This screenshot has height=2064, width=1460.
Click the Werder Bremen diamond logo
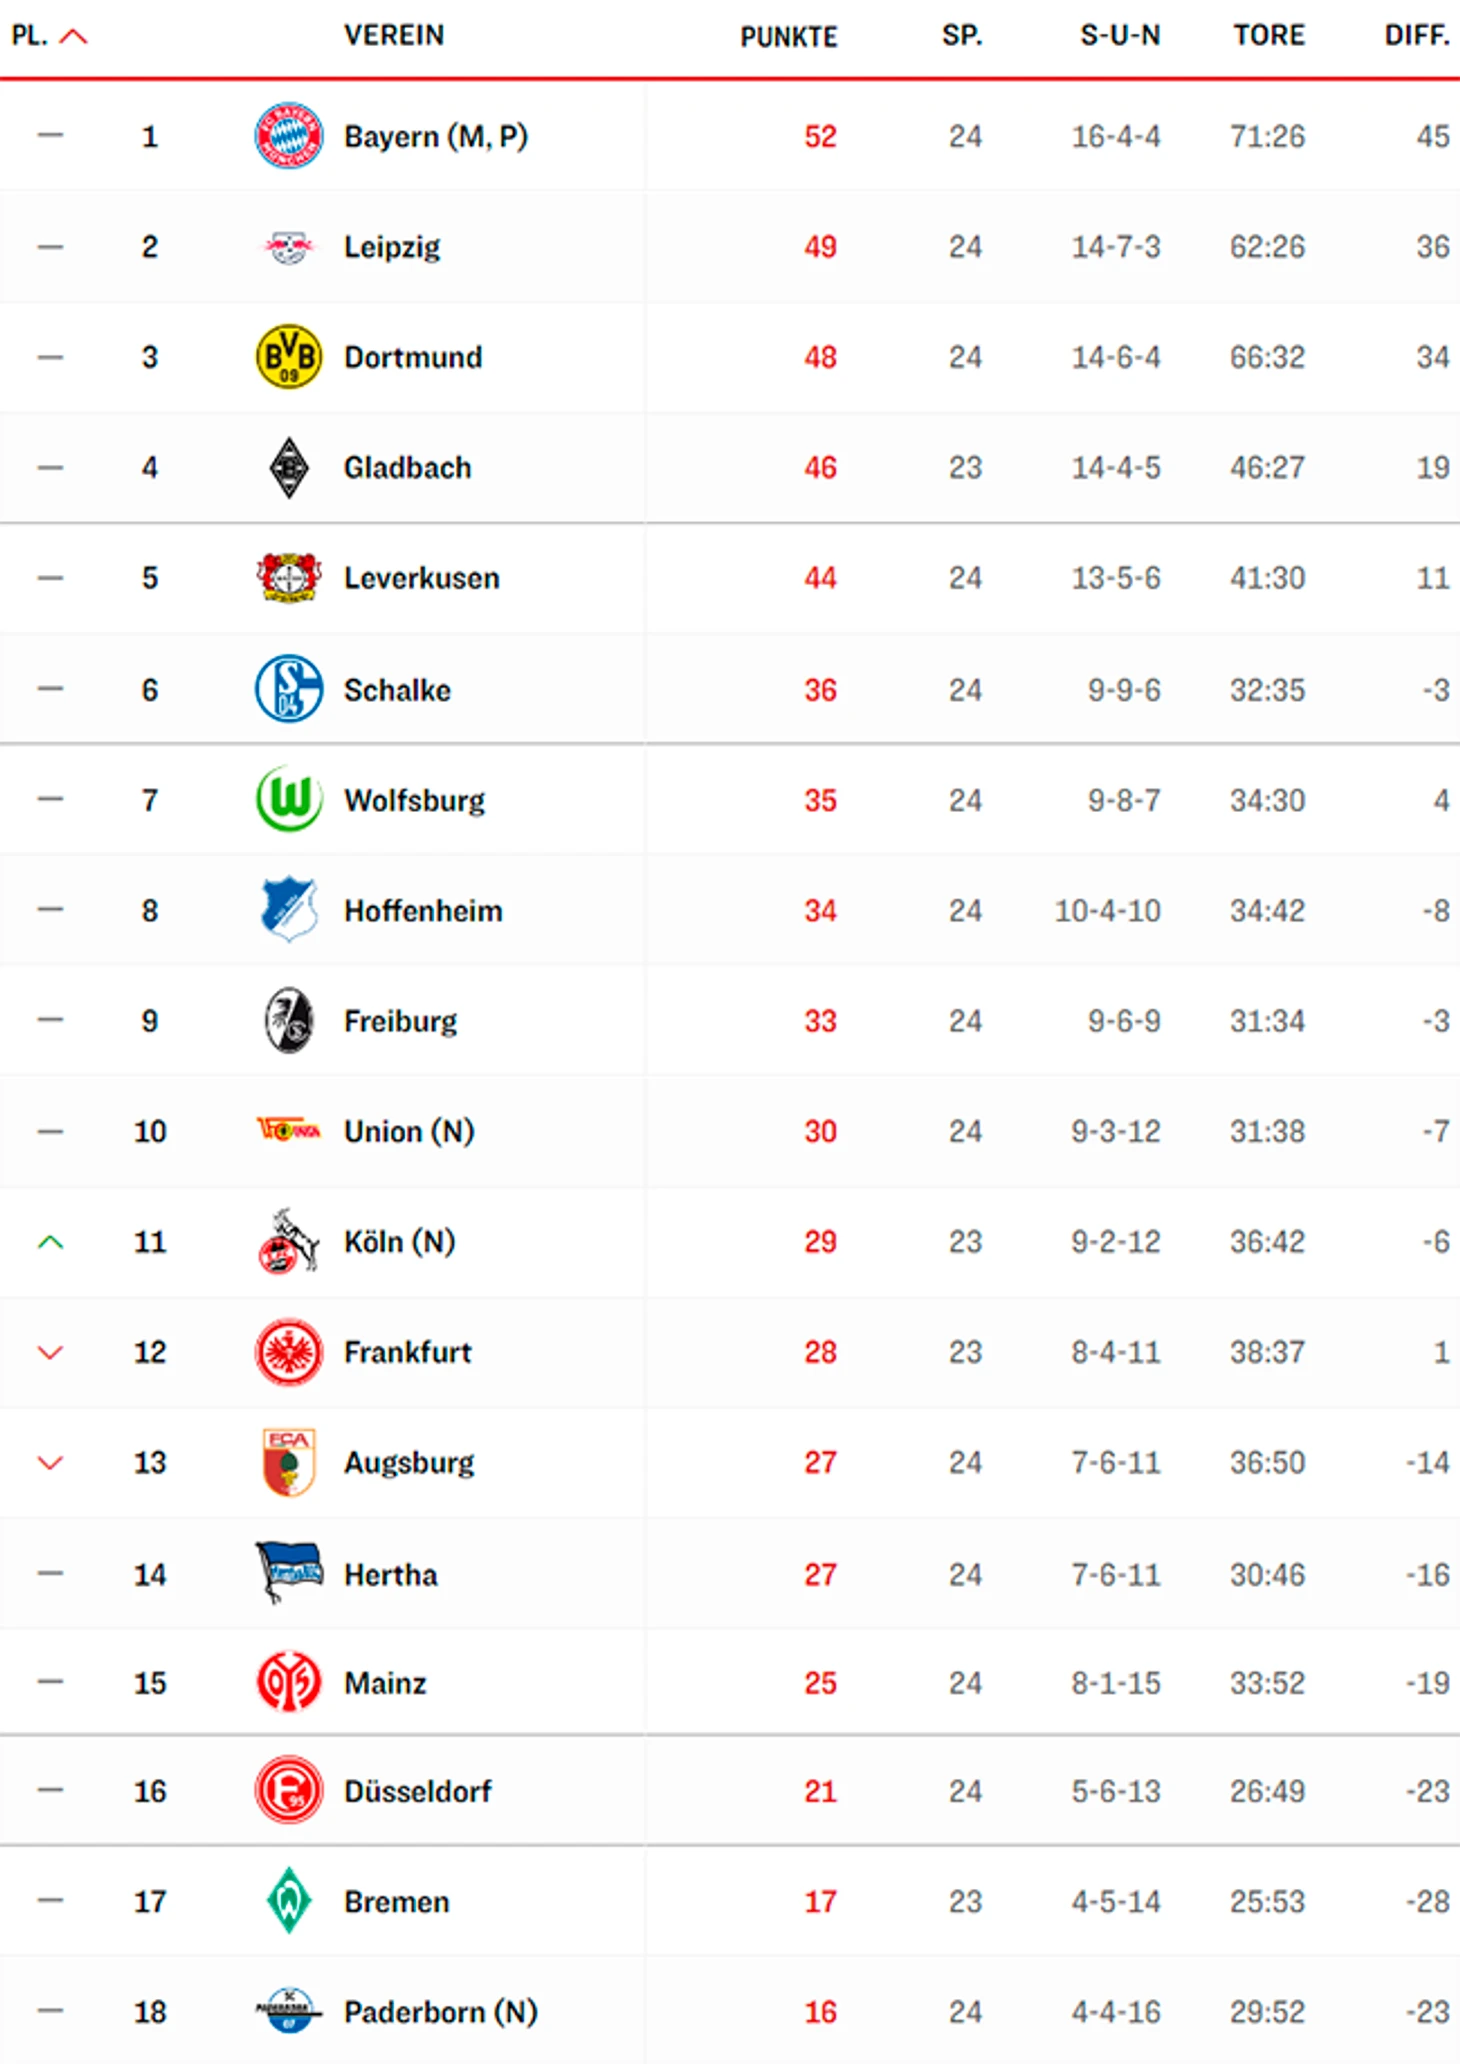click(288, 1900)
